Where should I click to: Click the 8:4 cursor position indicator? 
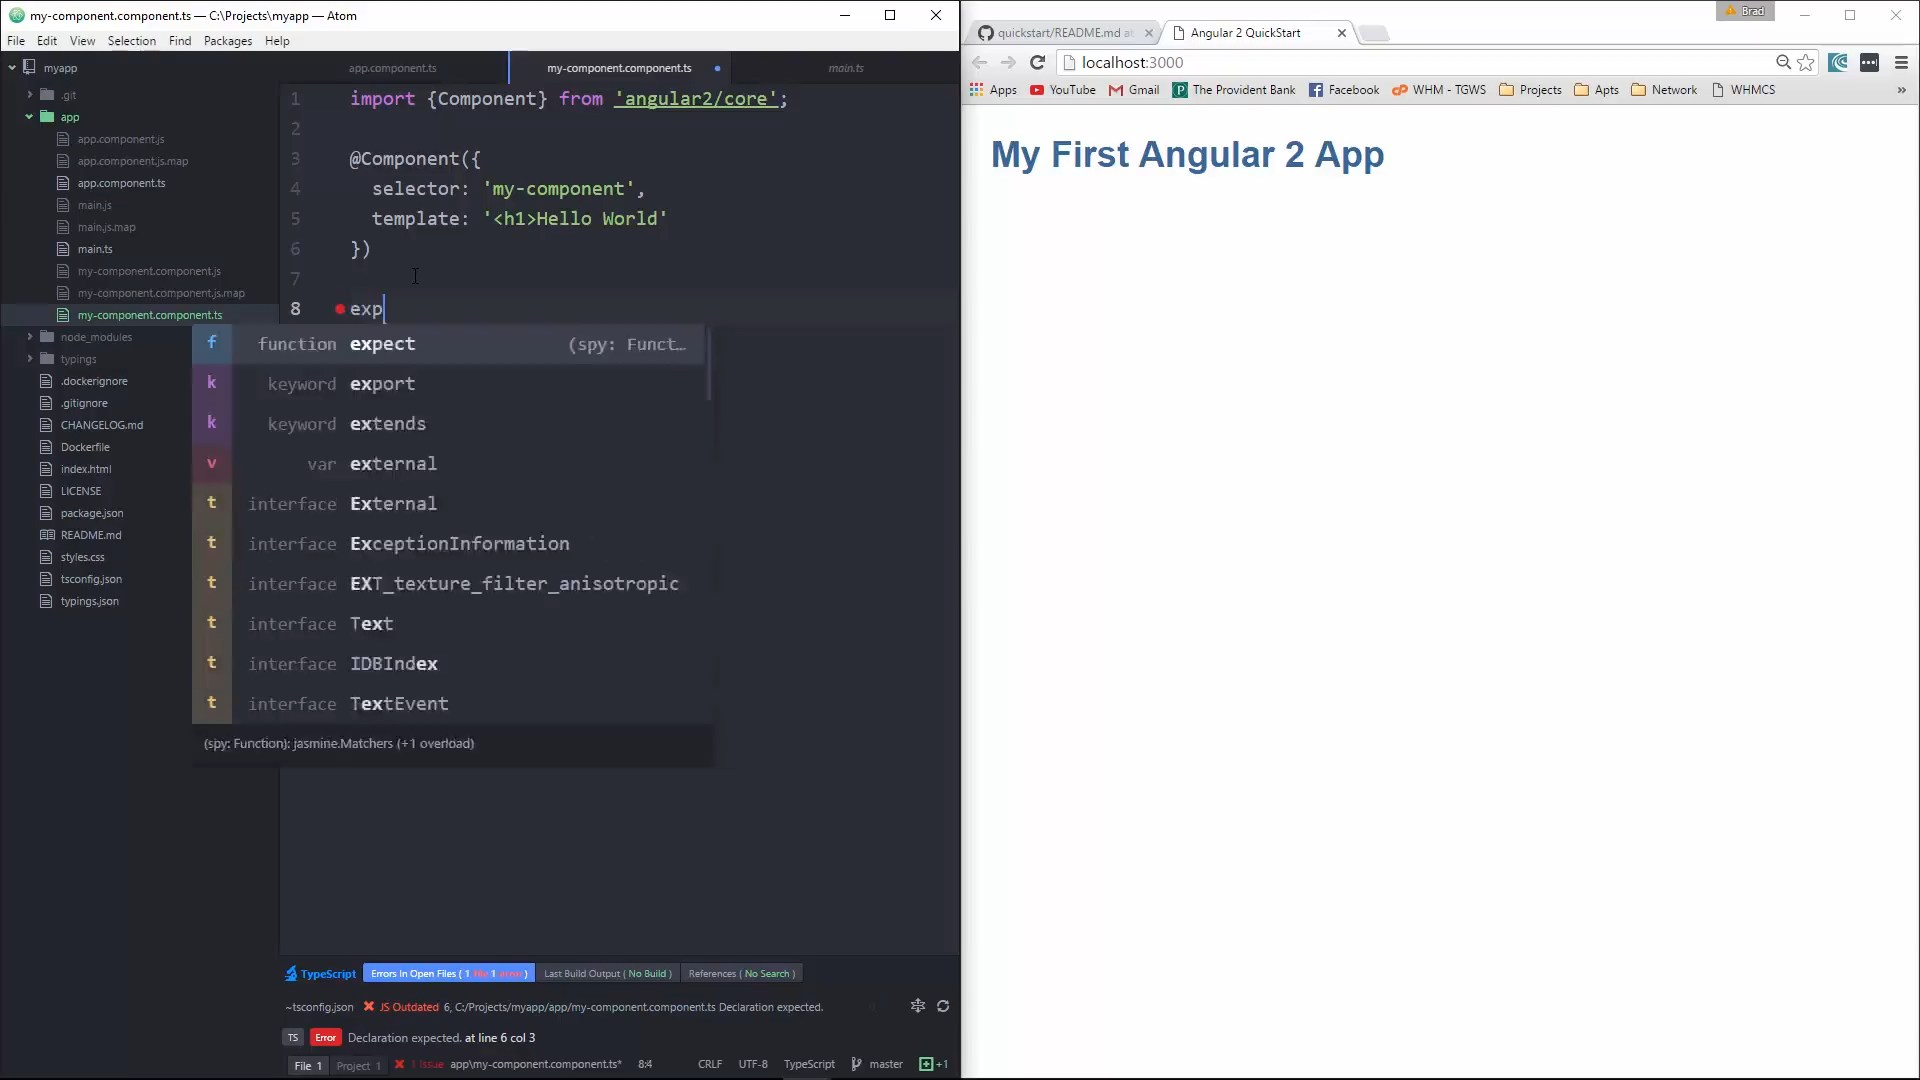click(x=645, y=1064)
